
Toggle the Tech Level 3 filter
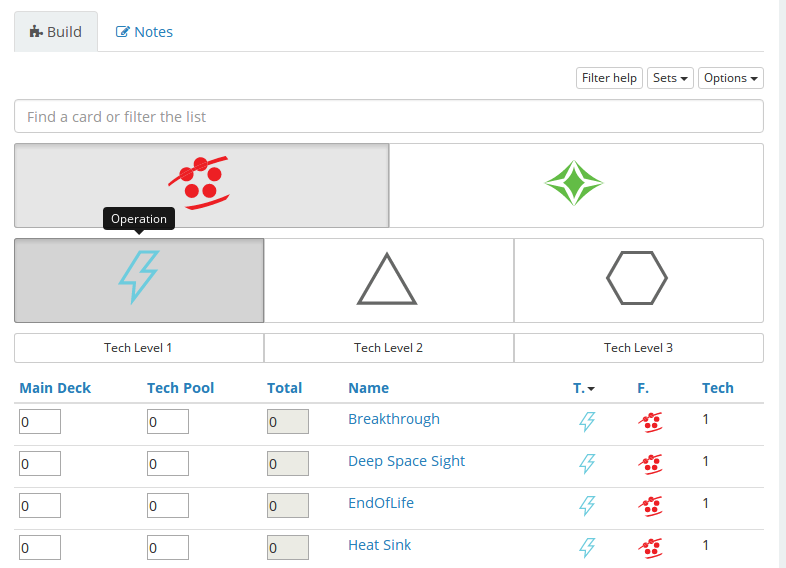pyautogui.click(x=639, y=348)
